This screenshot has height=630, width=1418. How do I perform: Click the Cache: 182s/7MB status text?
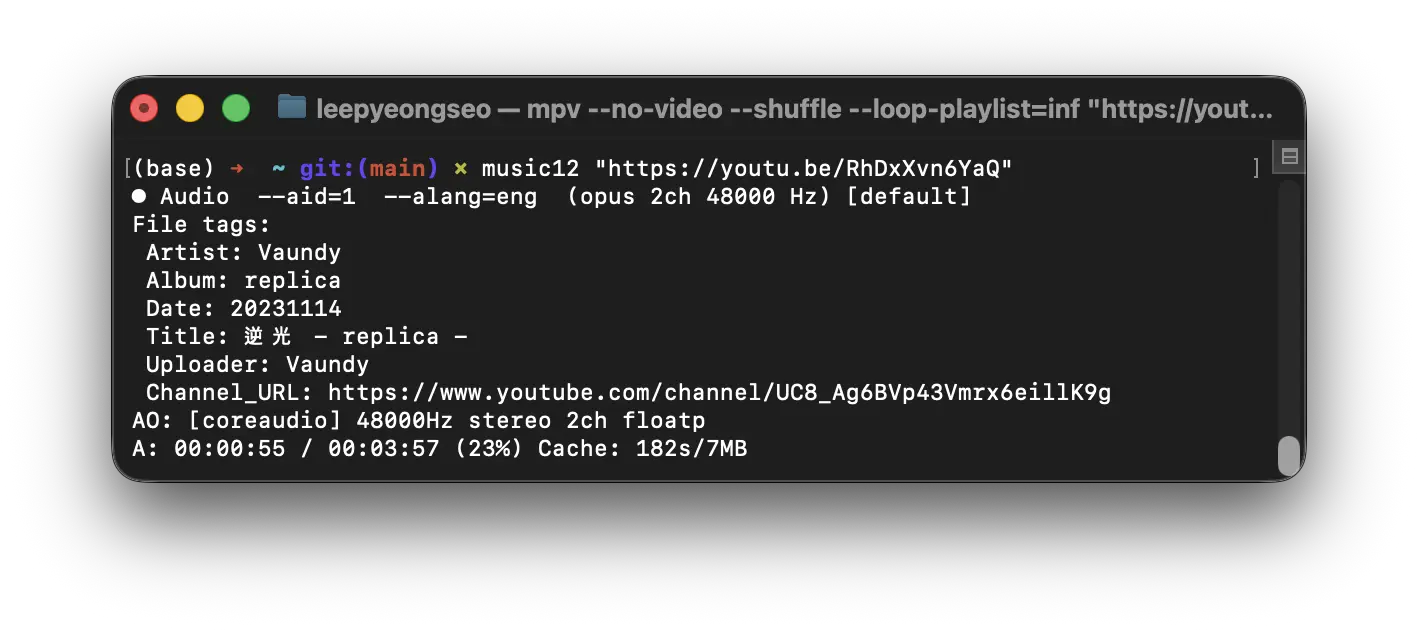643,449
